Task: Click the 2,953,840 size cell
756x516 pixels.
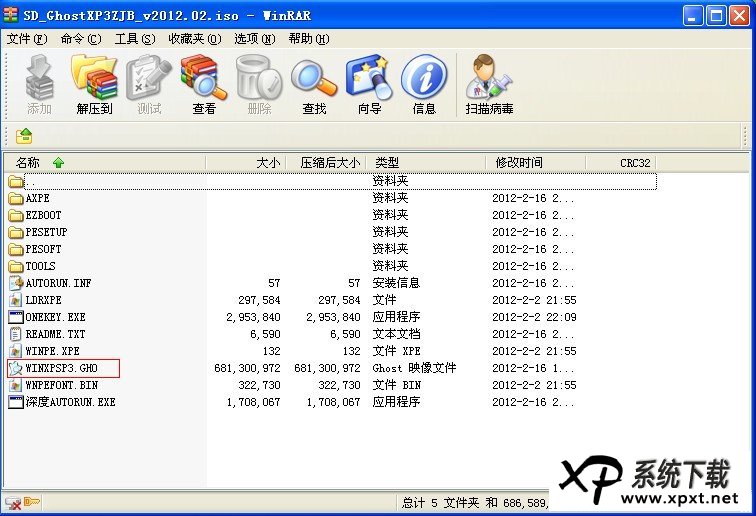Action: tap(253, 317)
